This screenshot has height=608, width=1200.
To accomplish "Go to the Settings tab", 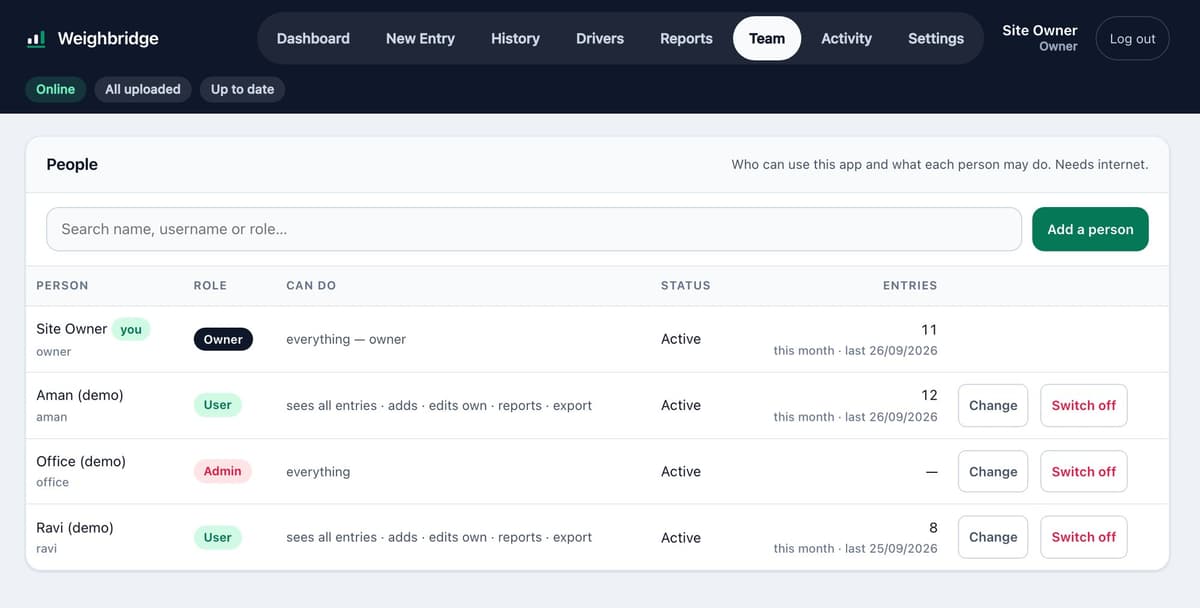I will (936, 38).
